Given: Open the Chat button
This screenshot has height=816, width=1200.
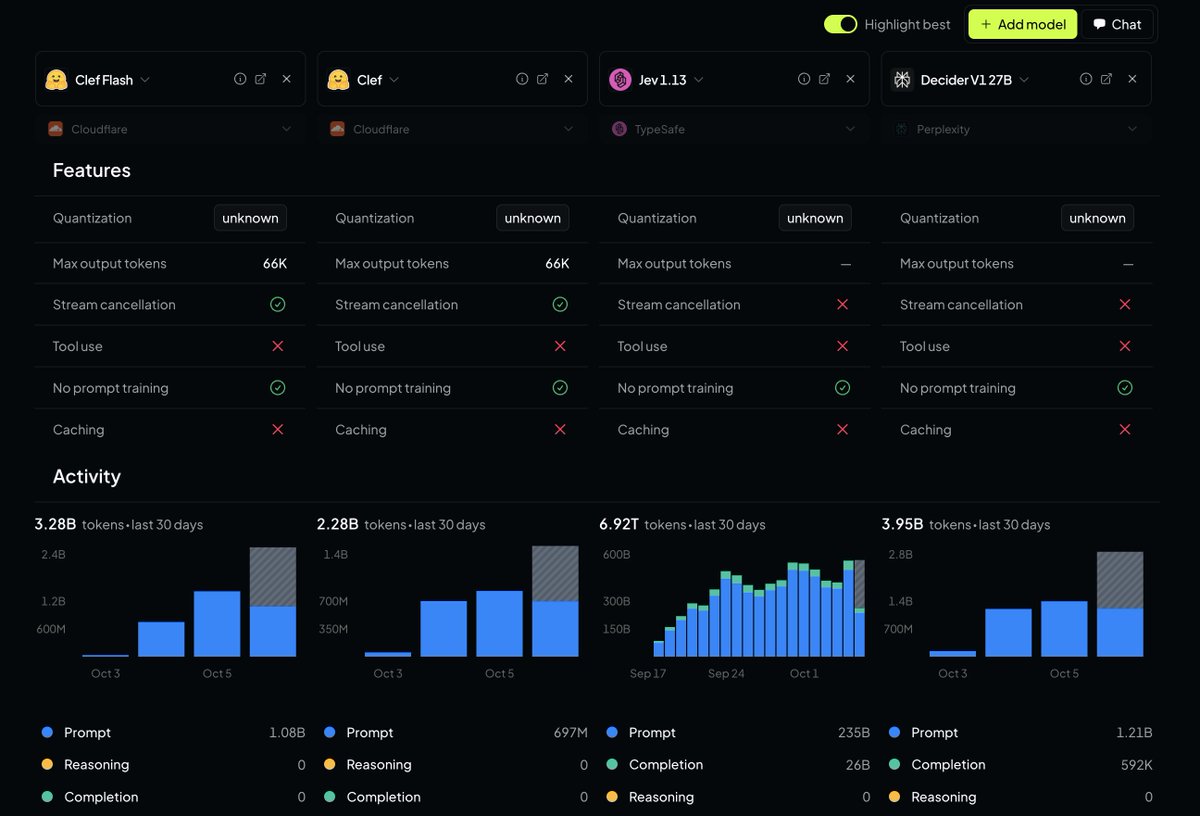Looking at the screenshot, I should pyautogui.click(x=1117, y=24).
